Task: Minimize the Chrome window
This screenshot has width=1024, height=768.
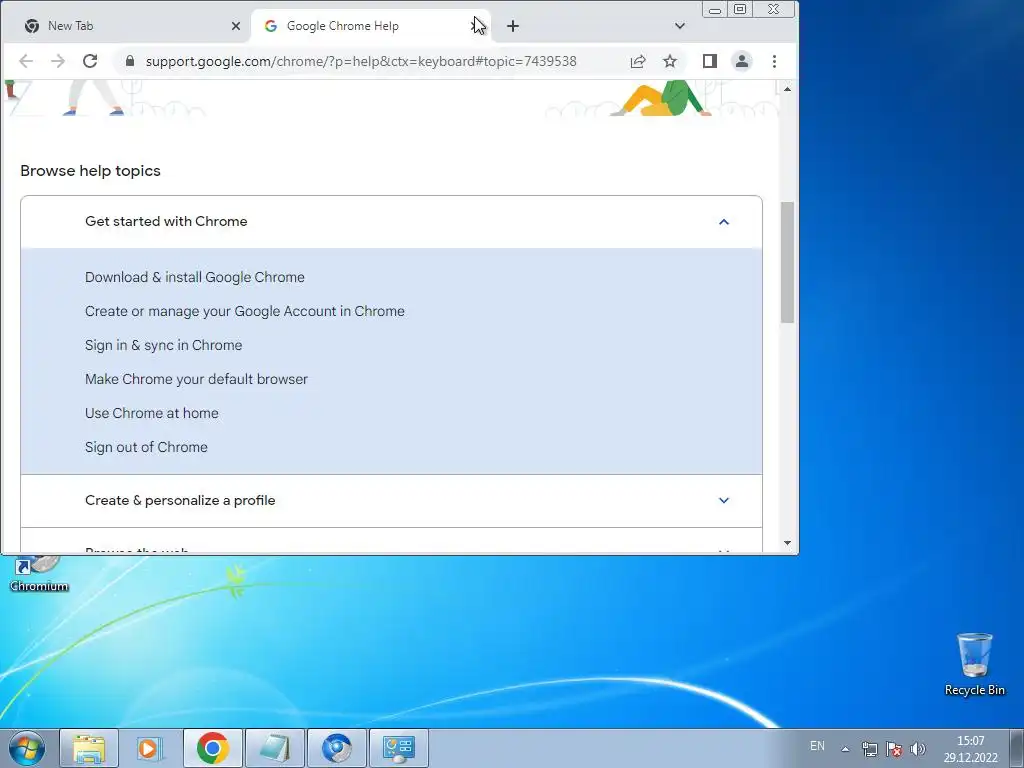Action: [x=715, y=10]
